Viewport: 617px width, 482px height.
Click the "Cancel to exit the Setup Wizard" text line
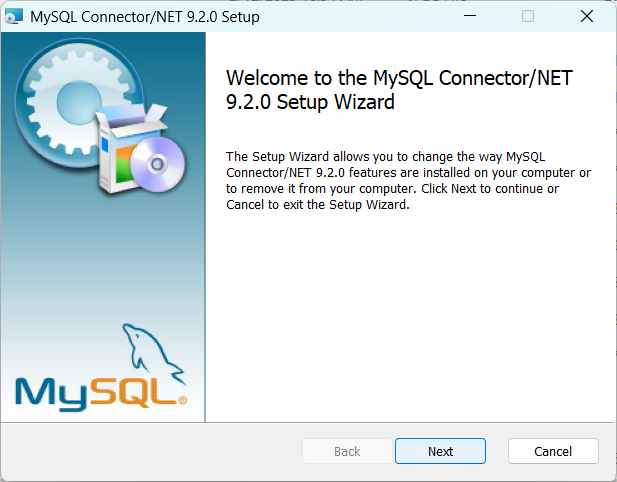coord(318,205)
